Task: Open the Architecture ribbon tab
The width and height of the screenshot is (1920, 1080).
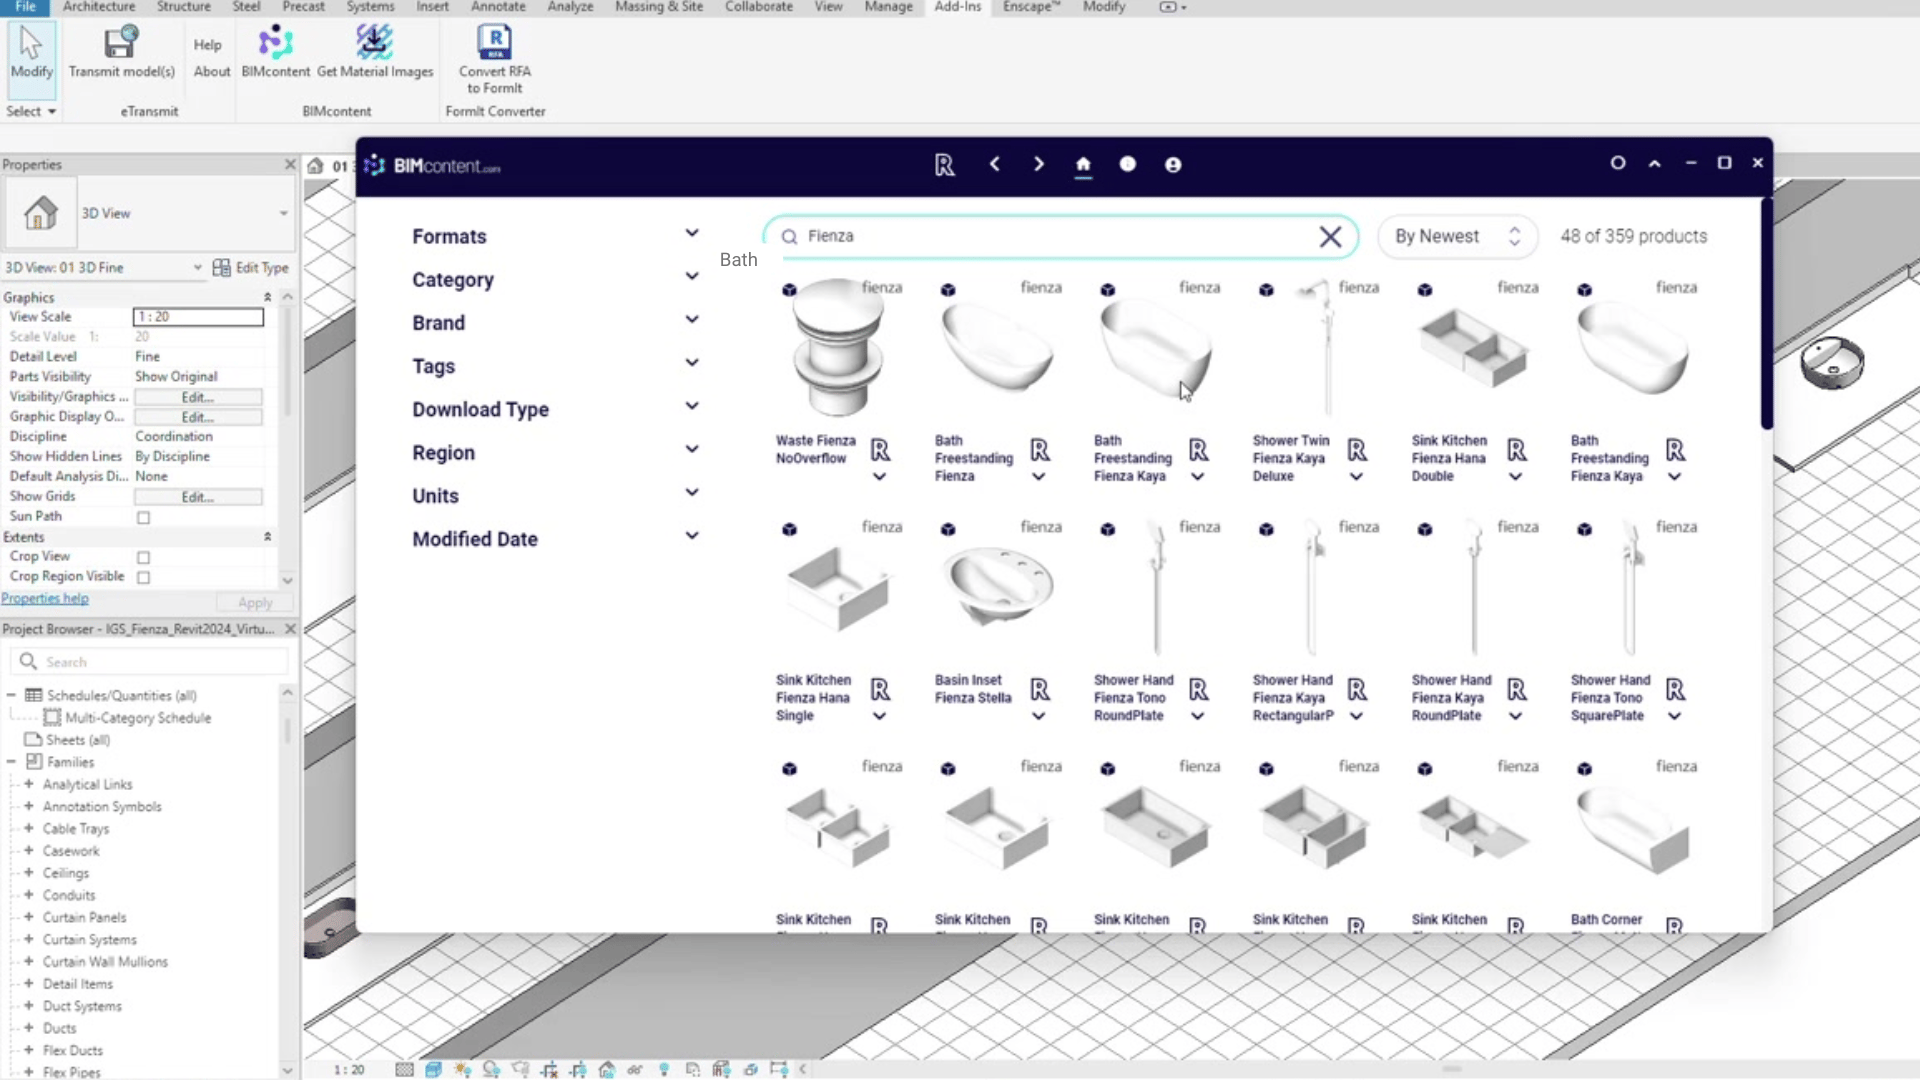Action: (98, 7)
